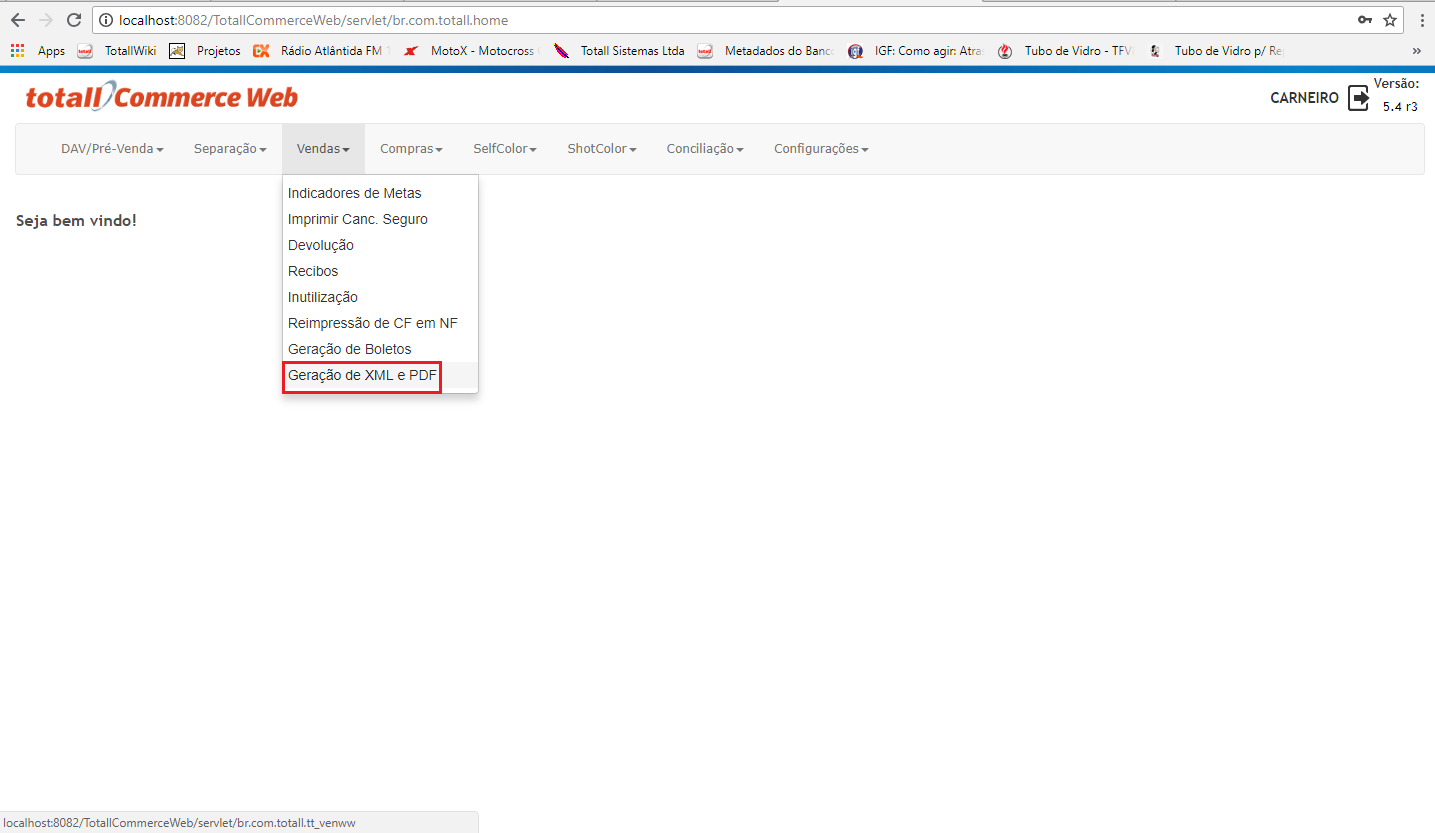Log out using the exit icon beside CARNEIRO
This screenshot has width=1435, height=833.
click(1359, 98)
